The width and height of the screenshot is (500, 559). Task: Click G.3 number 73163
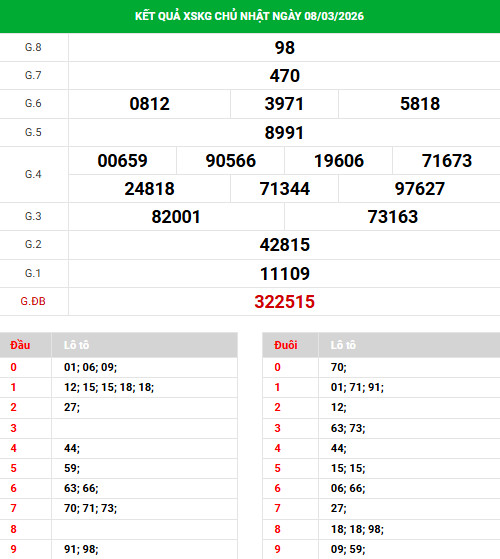click(393, 217)
